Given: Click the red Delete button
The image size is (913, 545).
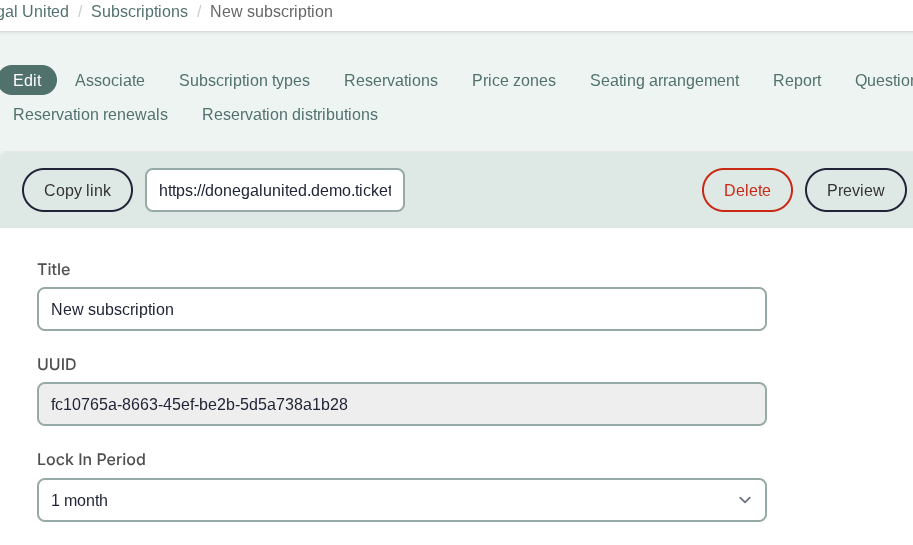Looking at the screenshot, I should point(746,190).
